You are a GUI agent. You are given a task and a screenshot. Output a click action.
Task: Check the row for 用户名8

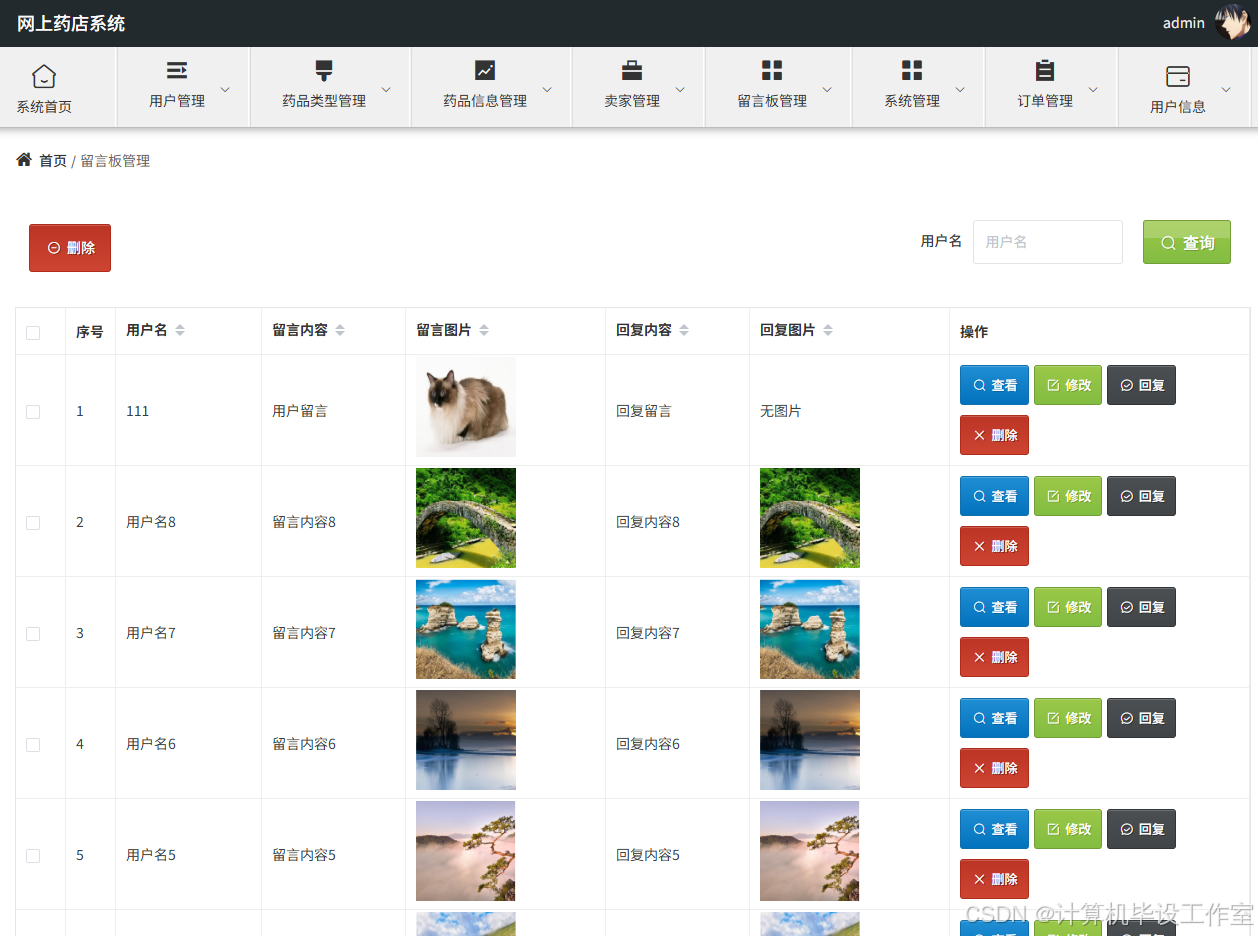[33, 523]
